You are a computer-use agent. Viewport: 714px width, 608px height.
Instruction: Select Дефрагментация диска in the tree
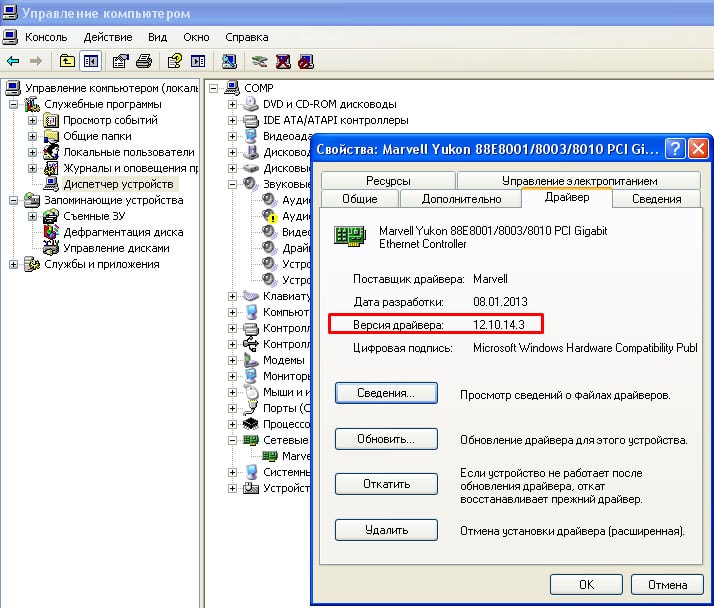pos(123,232)
